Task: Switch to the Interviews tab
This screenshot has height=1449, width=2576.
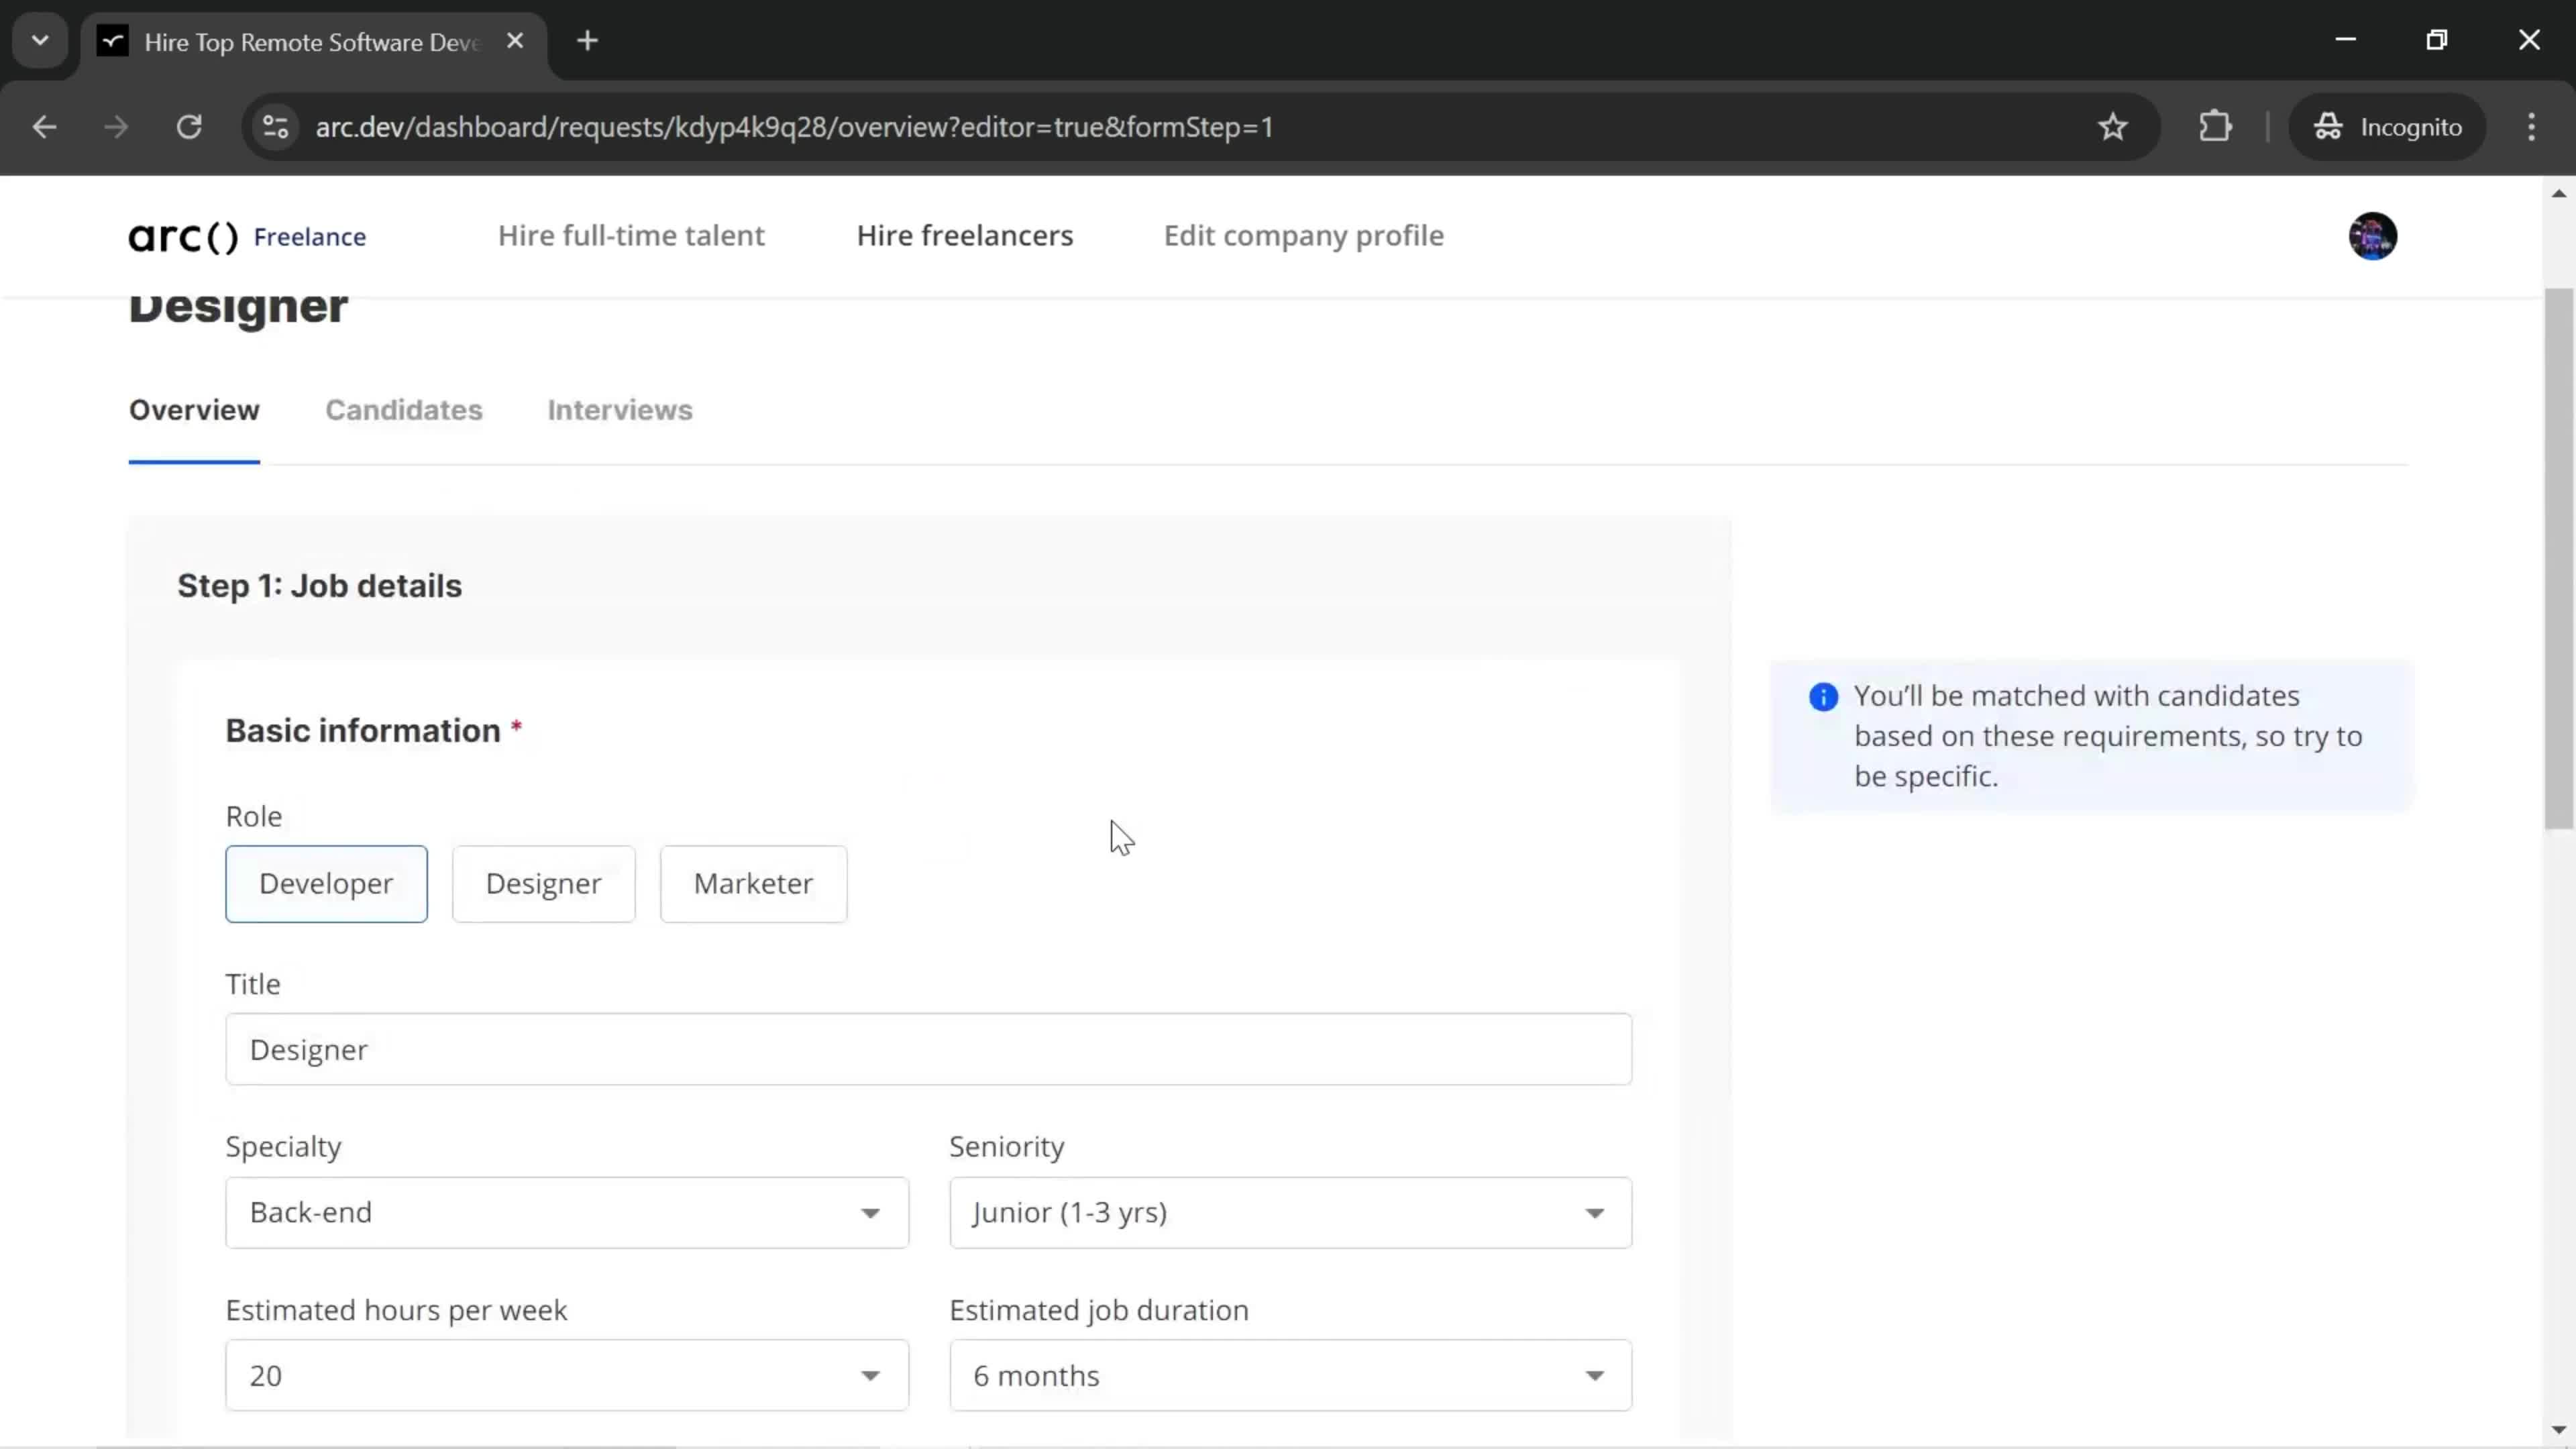Action: [619, 409]
